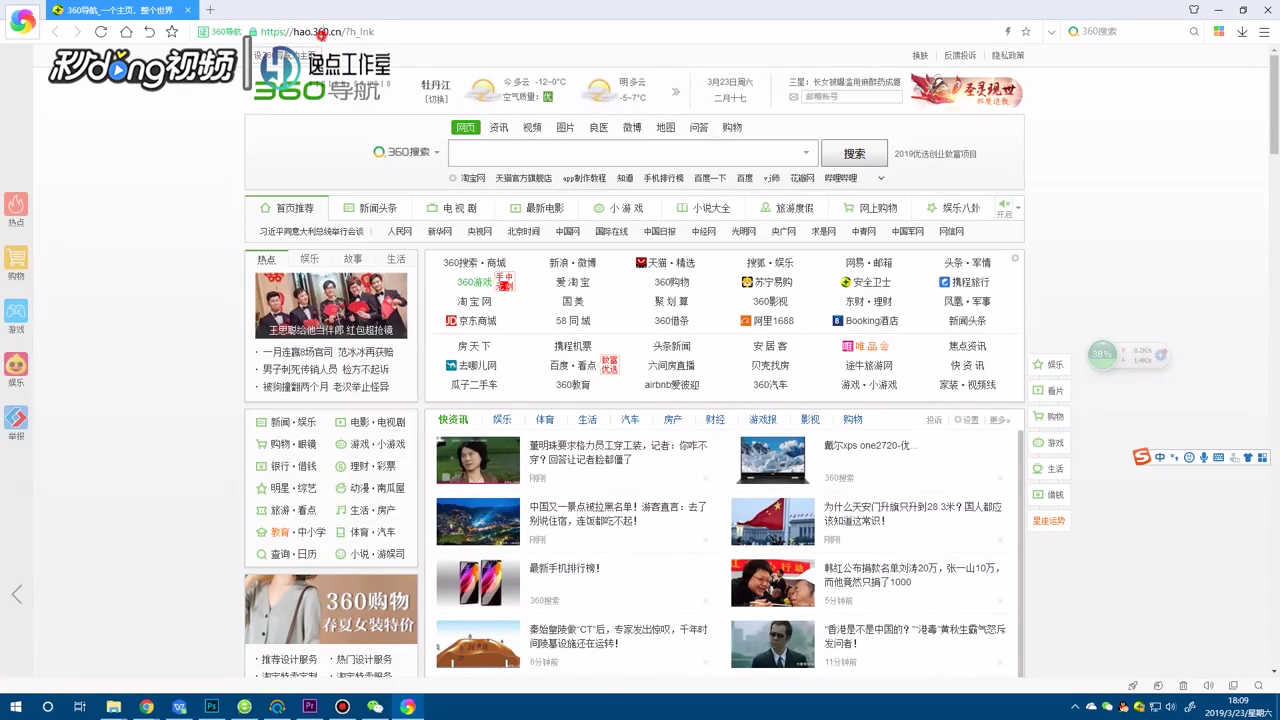Click the magnifier in browser search box

tap(1194, 32)
